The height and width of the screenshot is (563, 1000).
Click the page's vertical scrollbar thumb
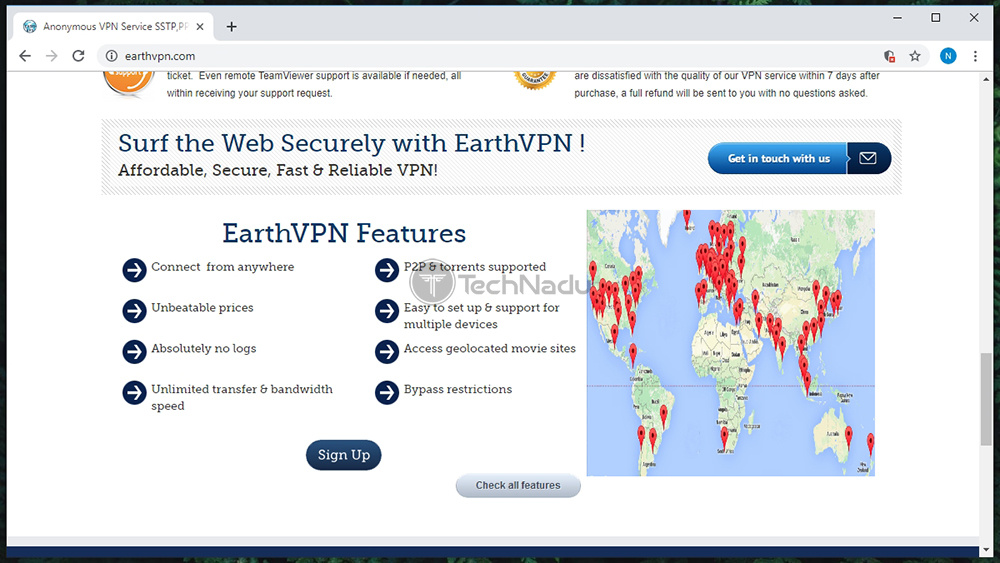[x=986, y=399]
